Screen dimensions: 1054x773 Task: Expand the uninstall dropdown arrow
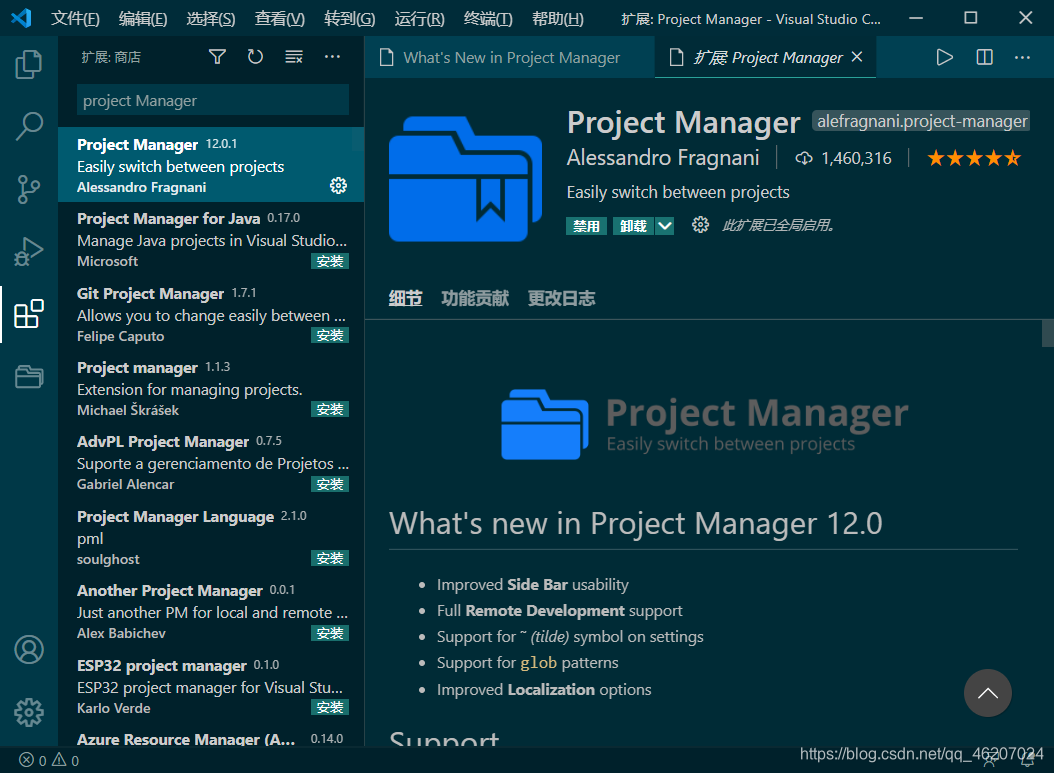click(664, 226)
